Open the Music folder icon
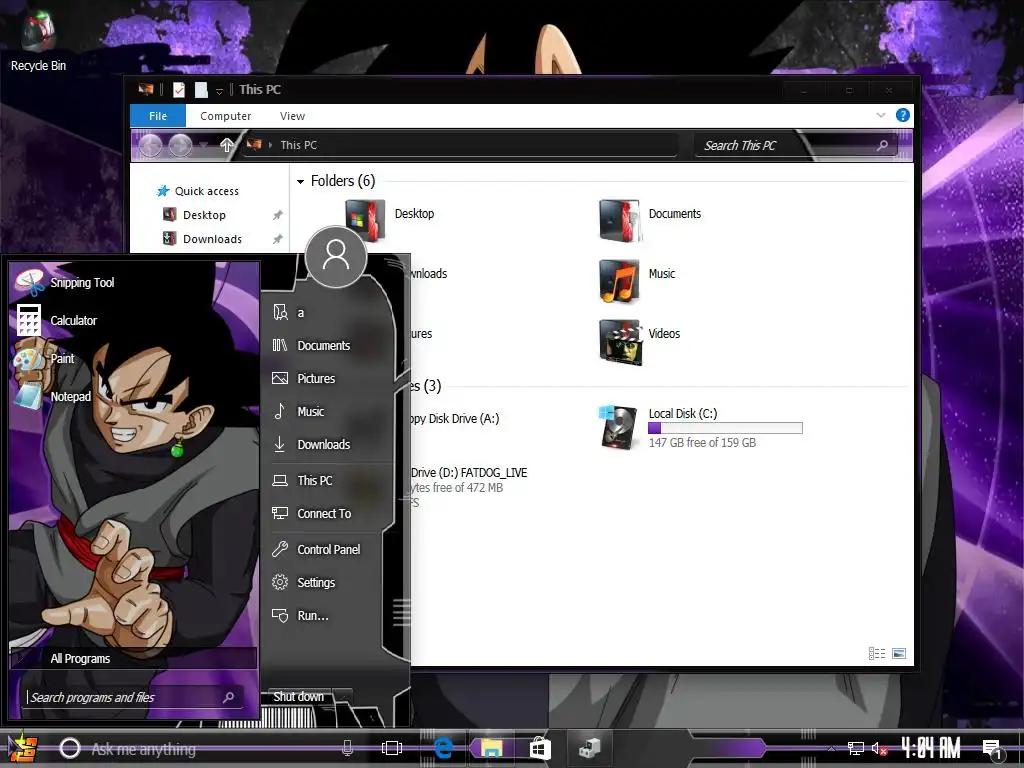This screenshot has width=1024, height=768. (x=619, y=281)
